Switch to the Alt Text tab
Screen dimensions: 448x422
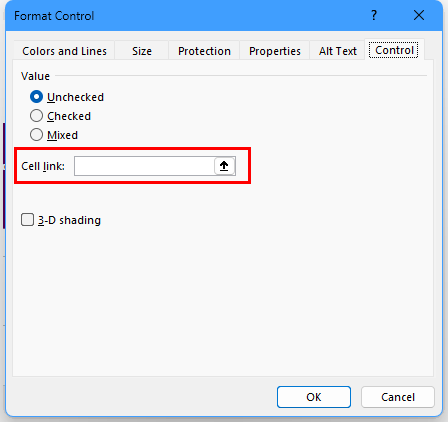pos(337,51)
